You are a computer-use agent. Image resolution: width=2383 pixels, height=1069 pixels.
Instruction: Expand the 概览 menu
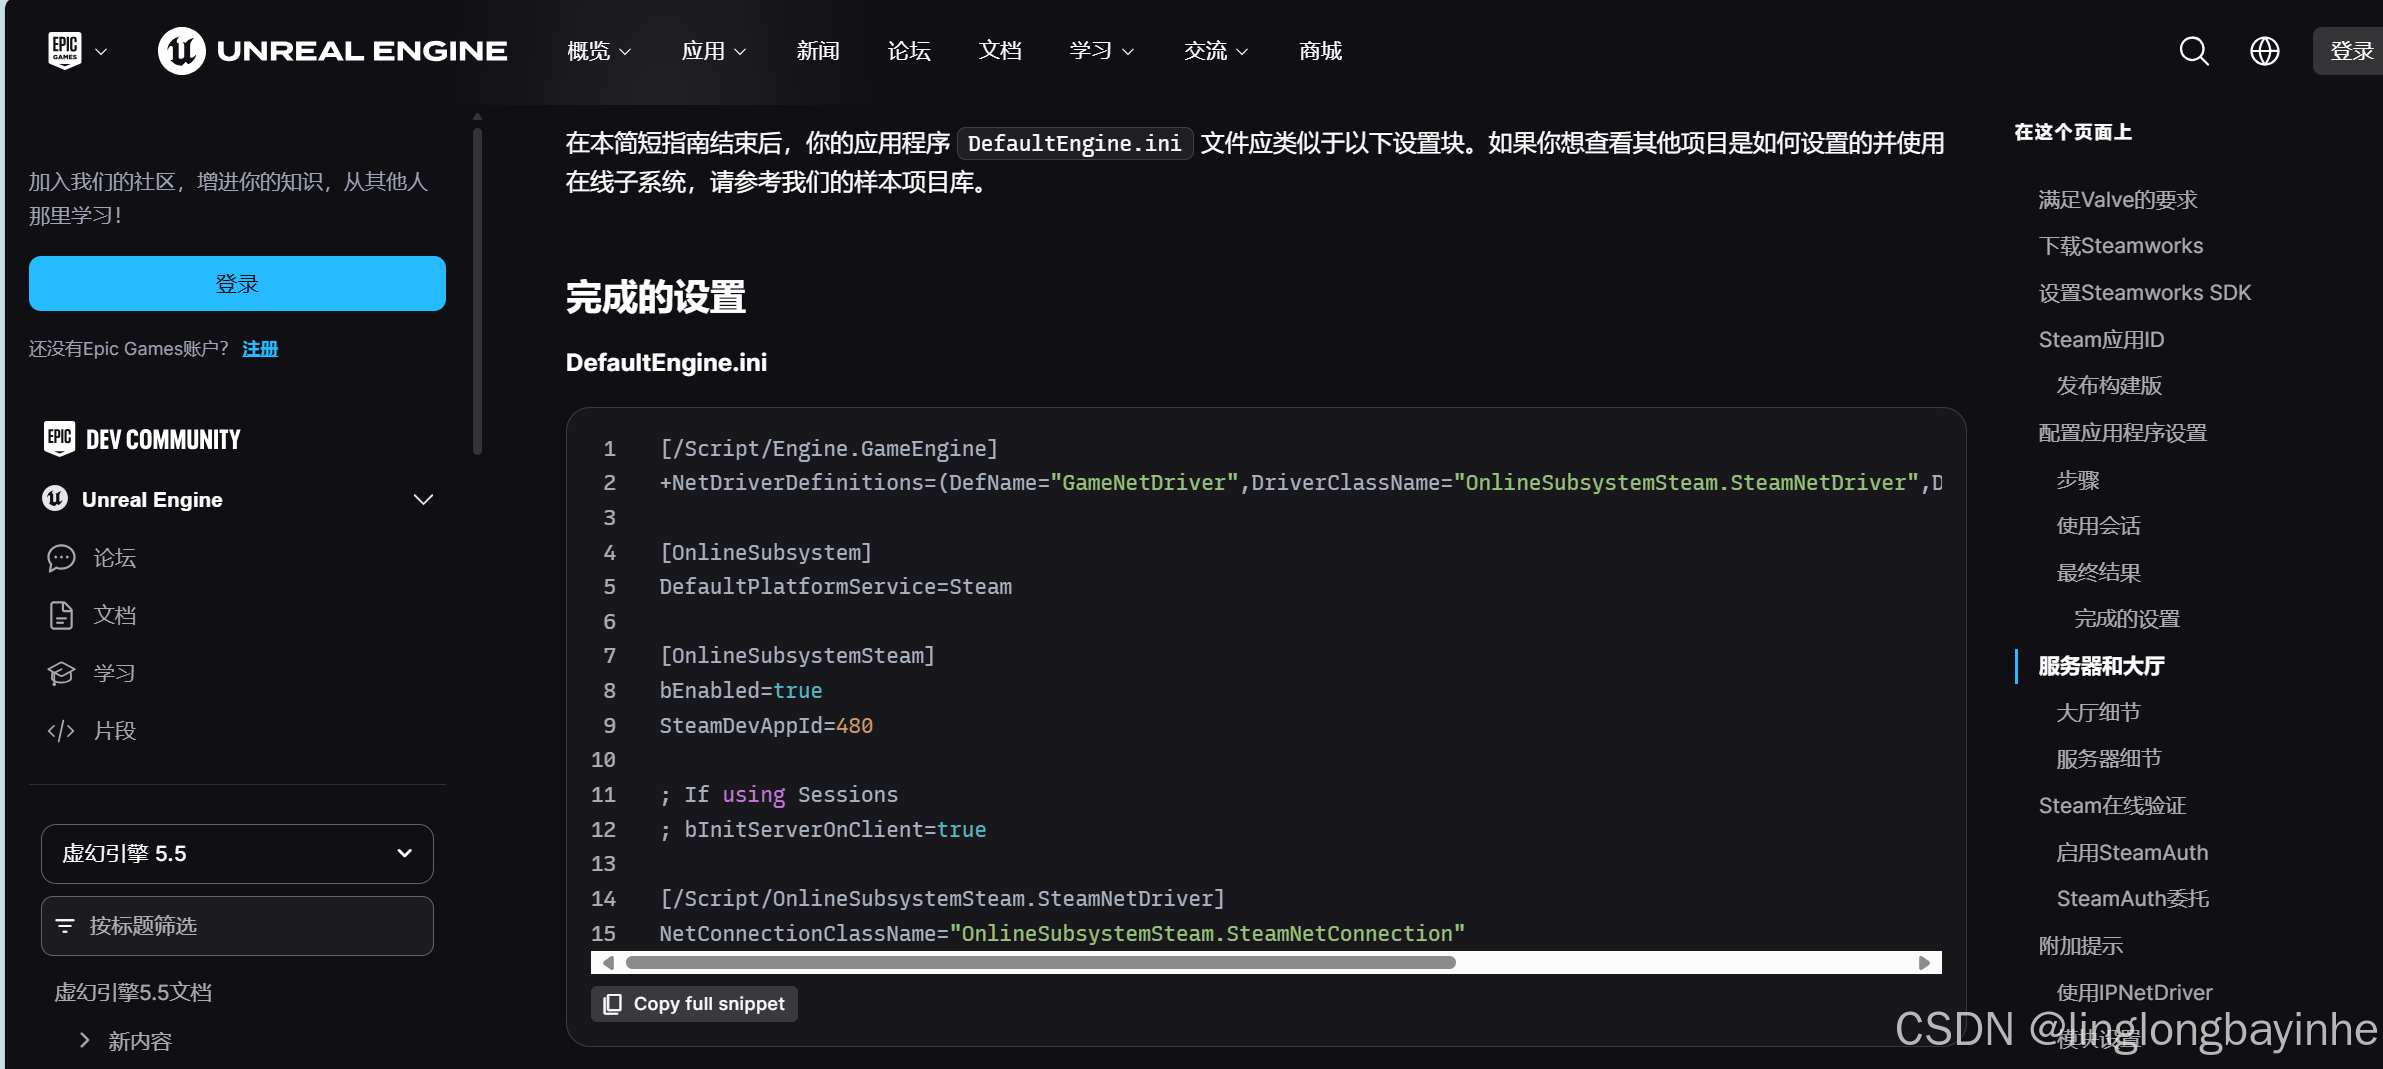coord(599,51)
